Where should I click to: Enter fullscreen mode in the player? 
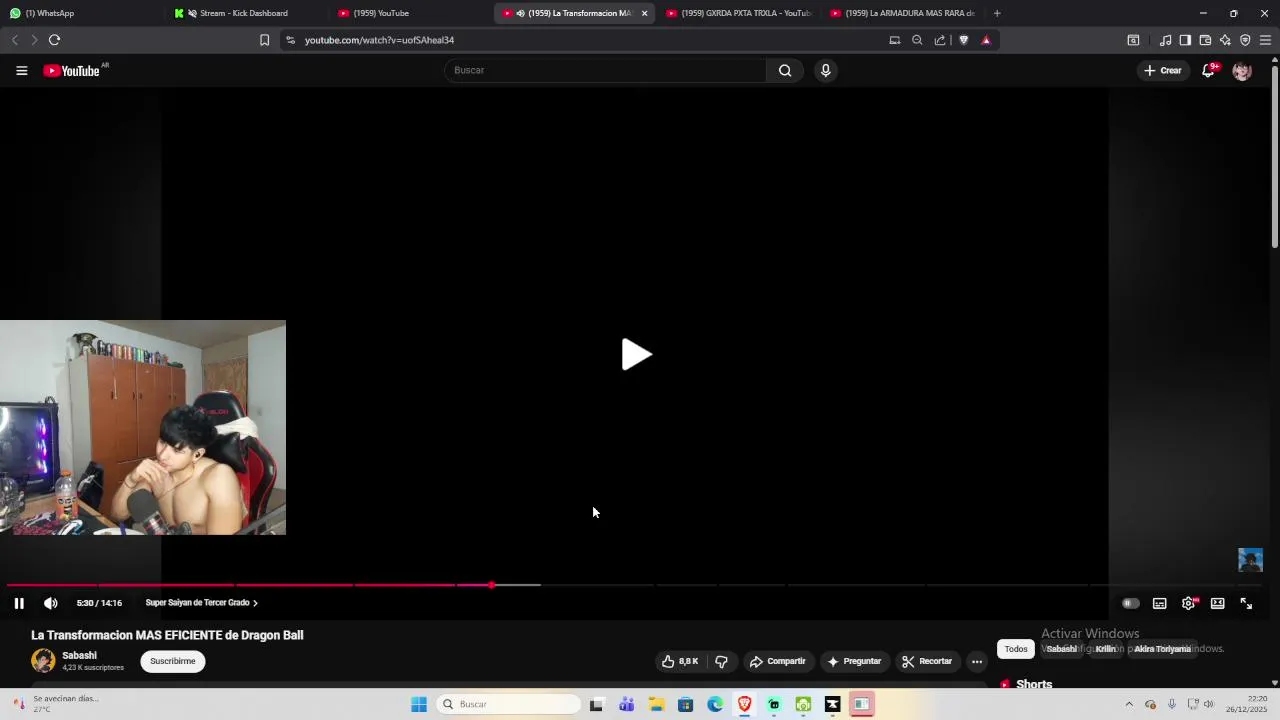pos(1247,603)
